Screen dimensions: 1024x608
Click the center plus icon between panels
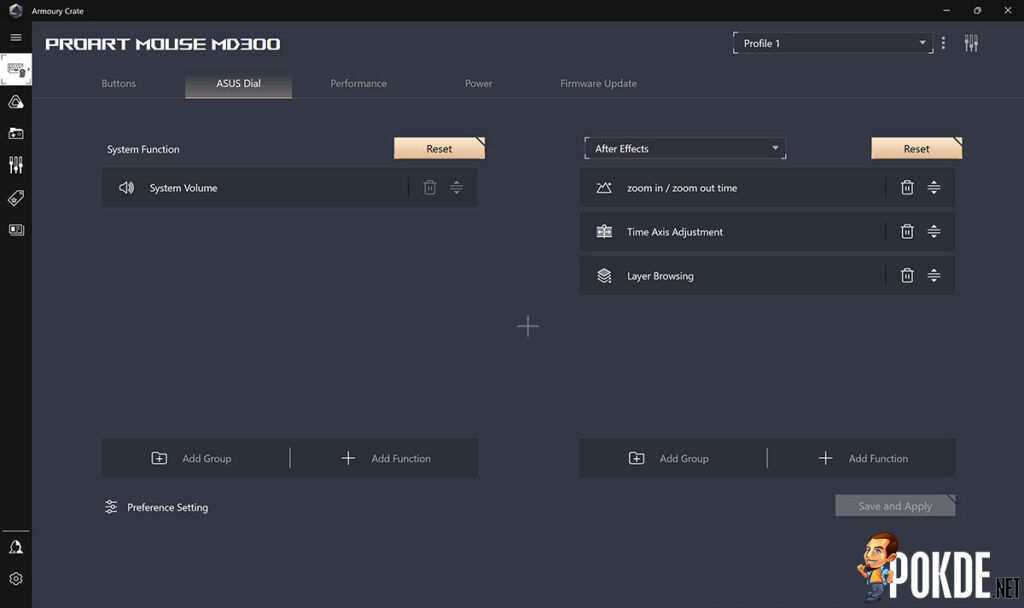pyautogui.click(x=528, y=326)
